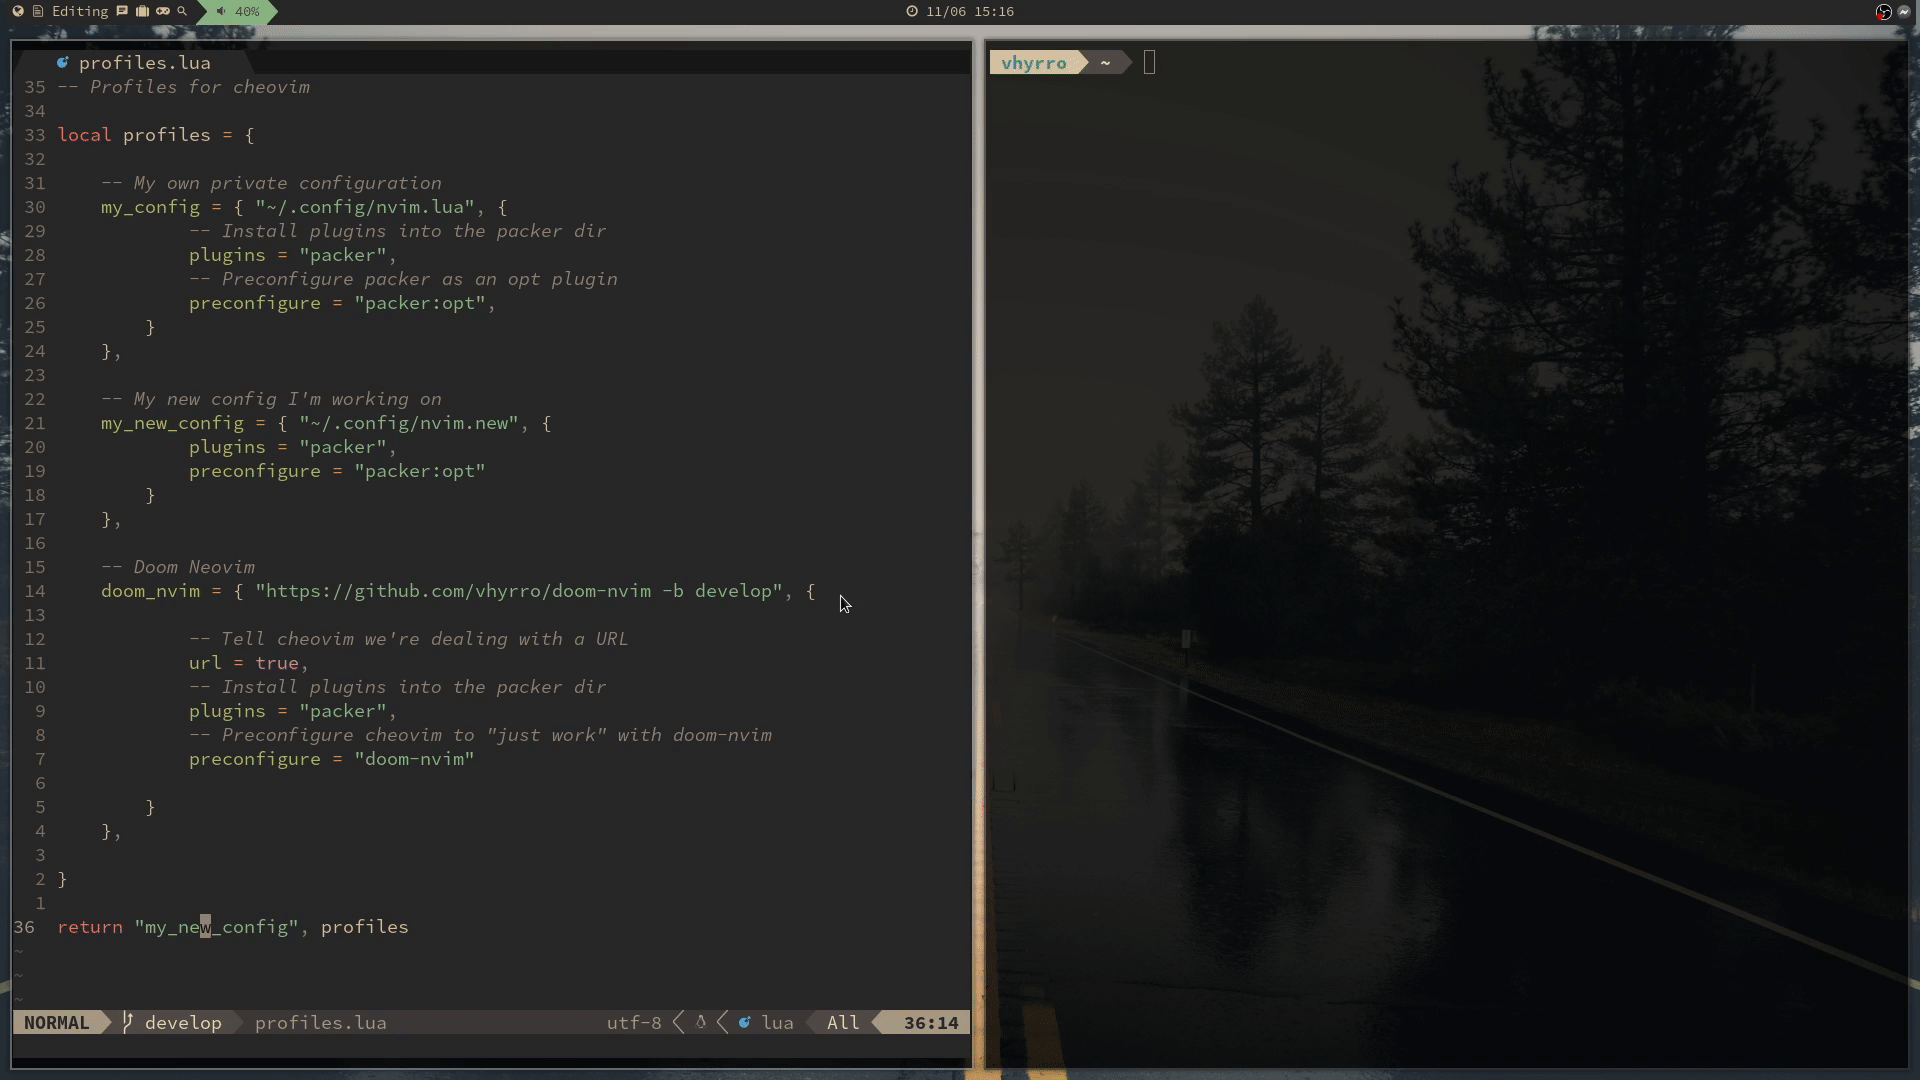Image resolution: width=1920 pixels, height=1080 pixels.
Task: Open the chat workspace speech-bubble icon
Action: pos(122,11)
